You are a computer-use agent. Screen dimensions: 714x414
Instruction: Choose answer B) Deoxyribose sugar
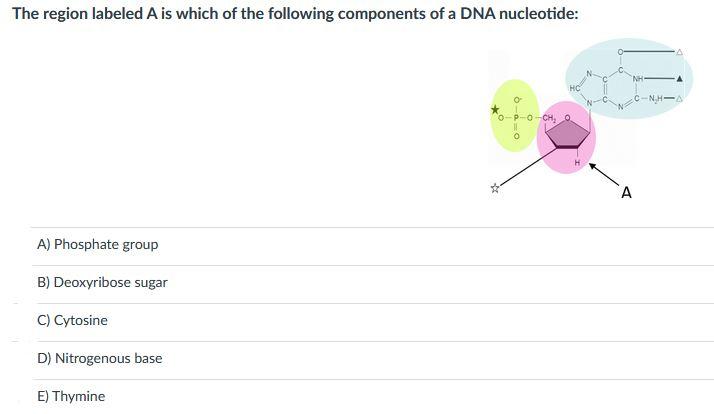[102, 282]
